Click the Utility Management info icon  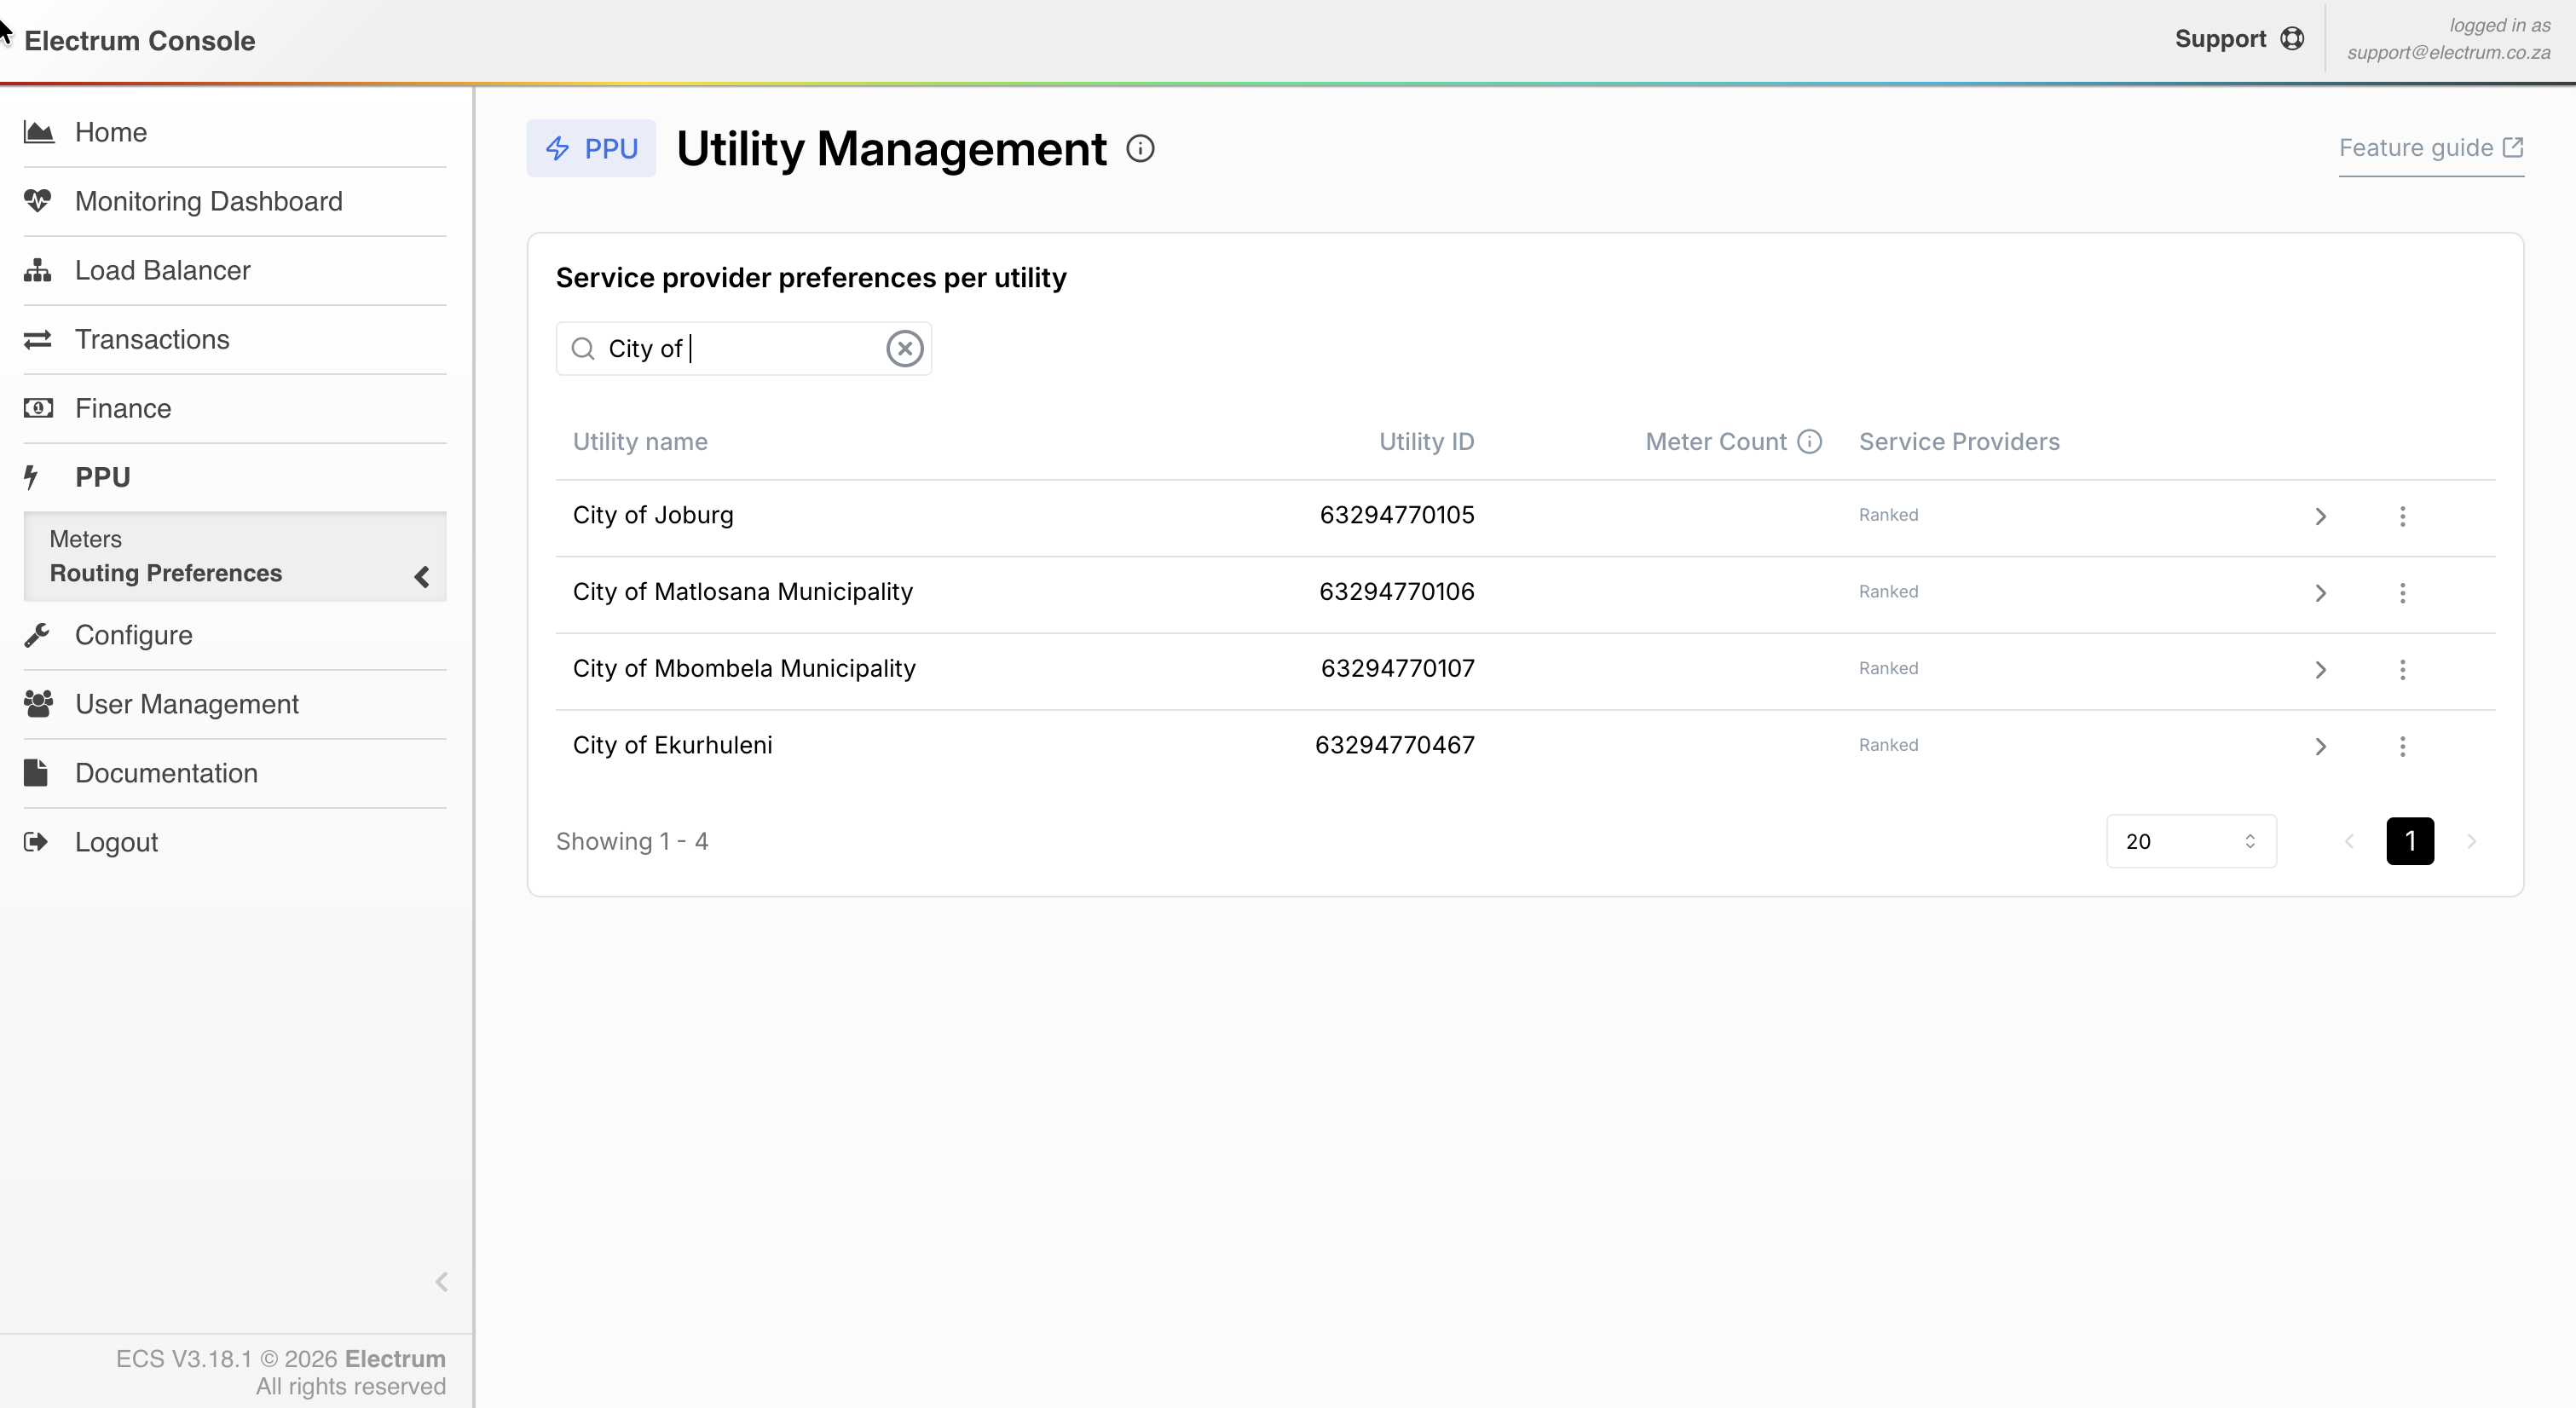tap(1140, 149)
